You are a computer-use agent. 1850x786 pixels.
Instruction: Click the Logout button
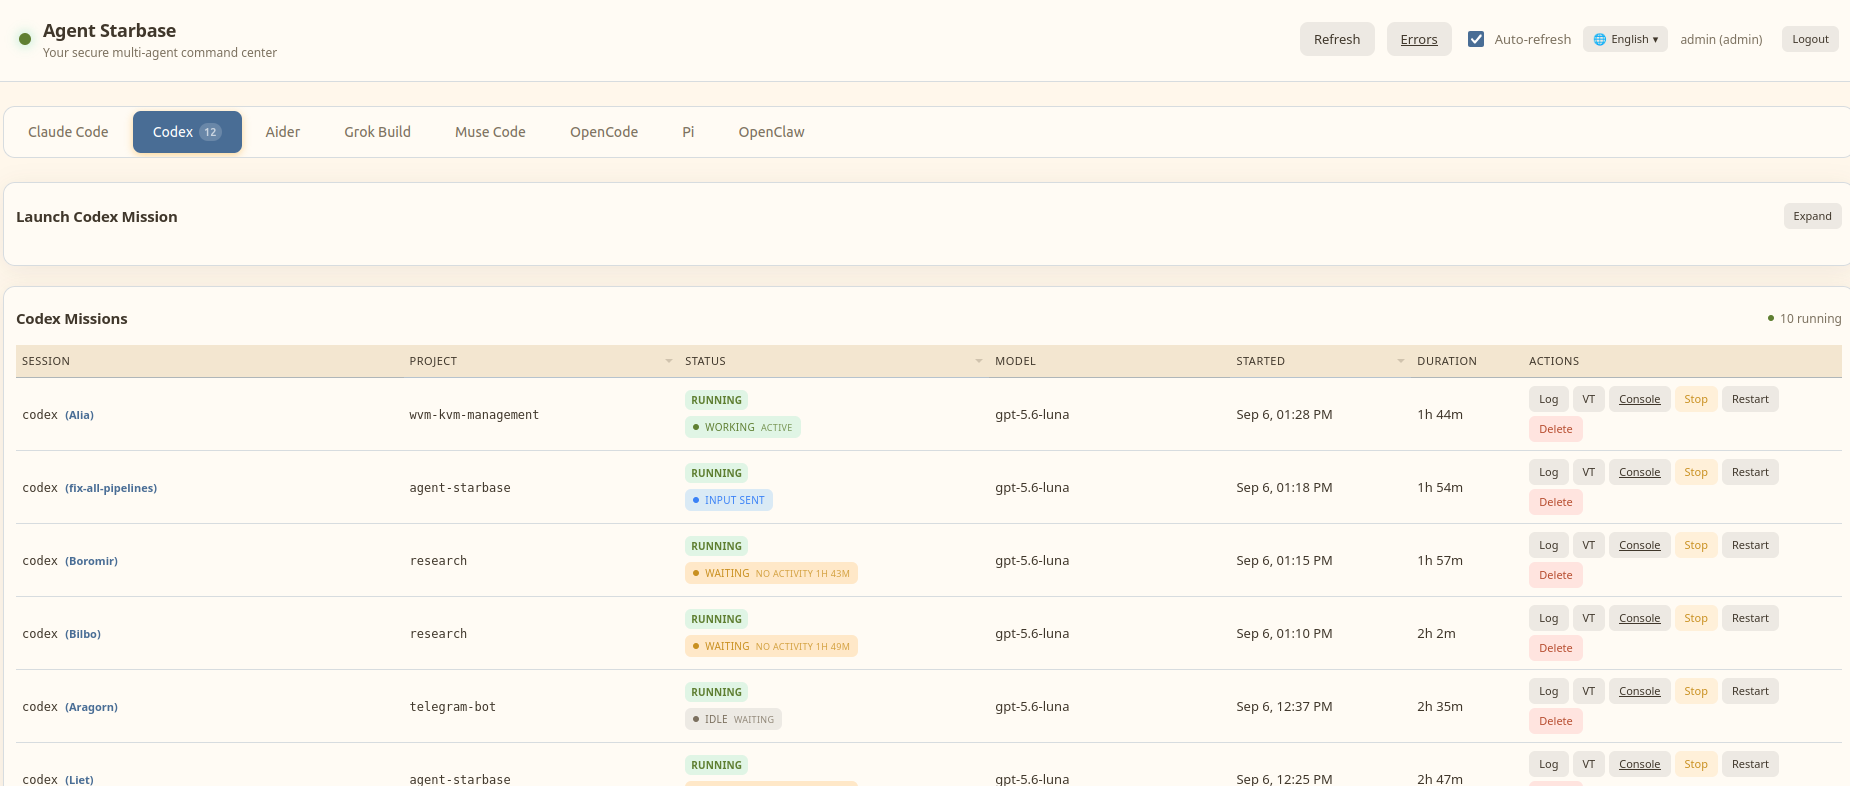coord(1810,39)
